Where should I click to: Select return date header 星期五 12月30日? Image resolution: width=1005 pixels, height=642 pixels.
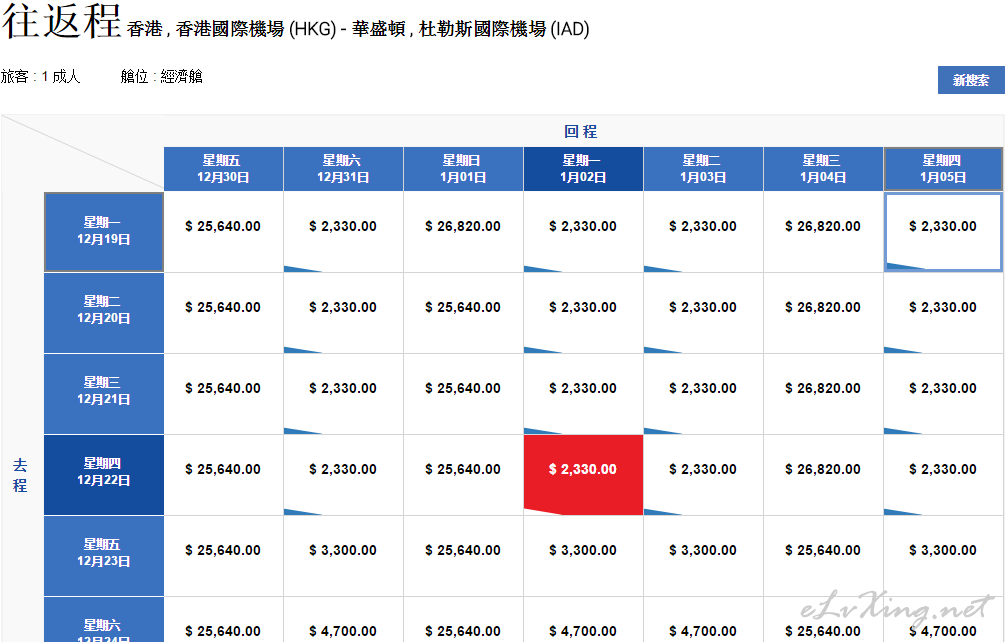coord(223,169)
